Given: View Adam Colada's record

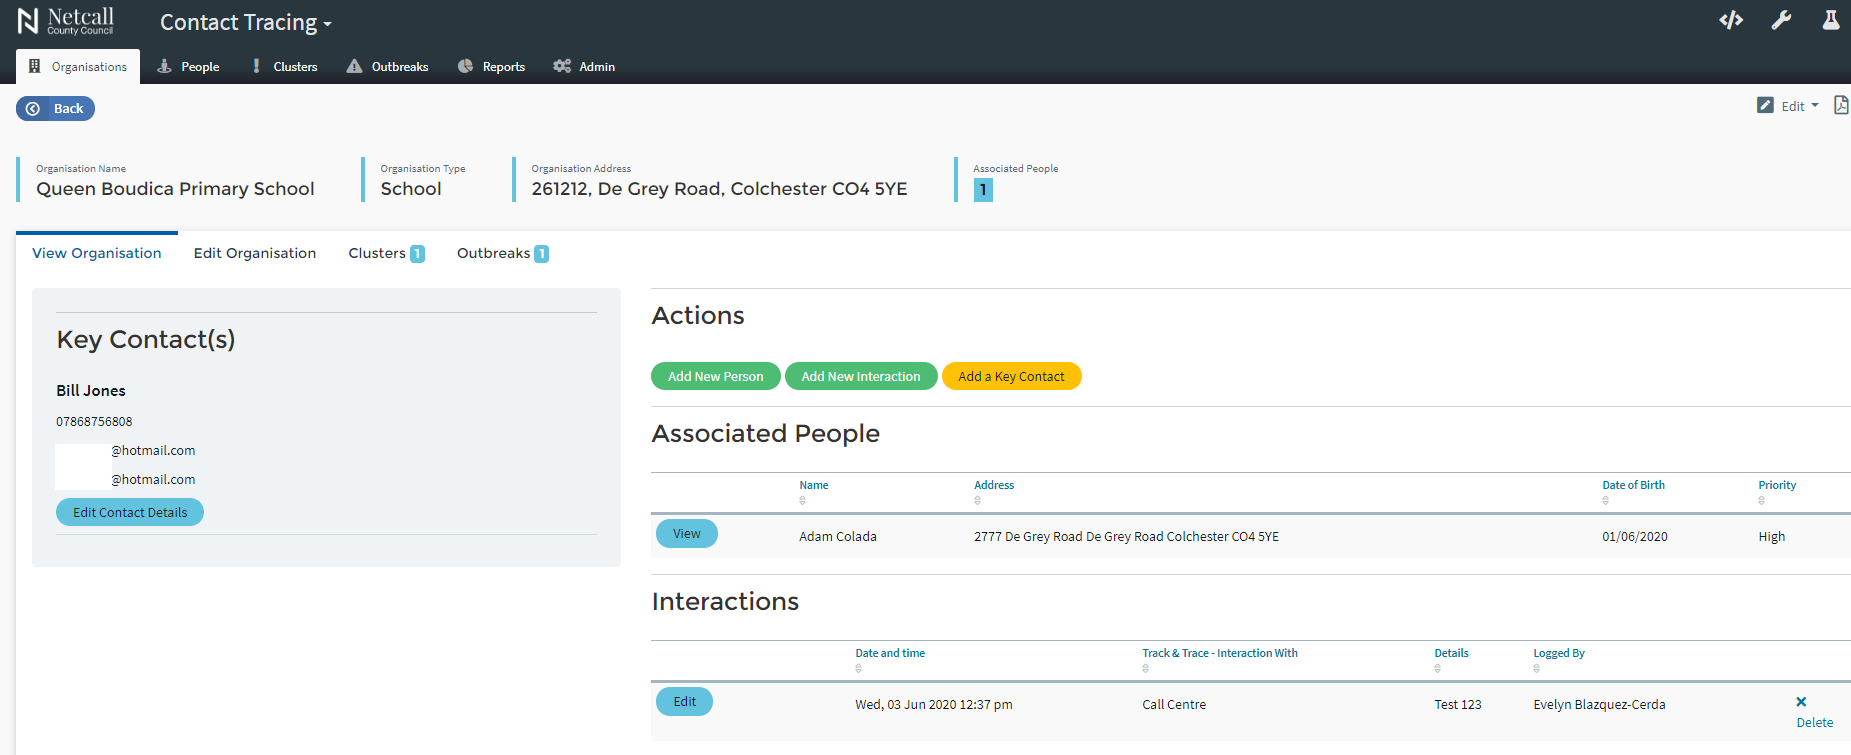Looking at the screenshot, I should tap(686, 534).
